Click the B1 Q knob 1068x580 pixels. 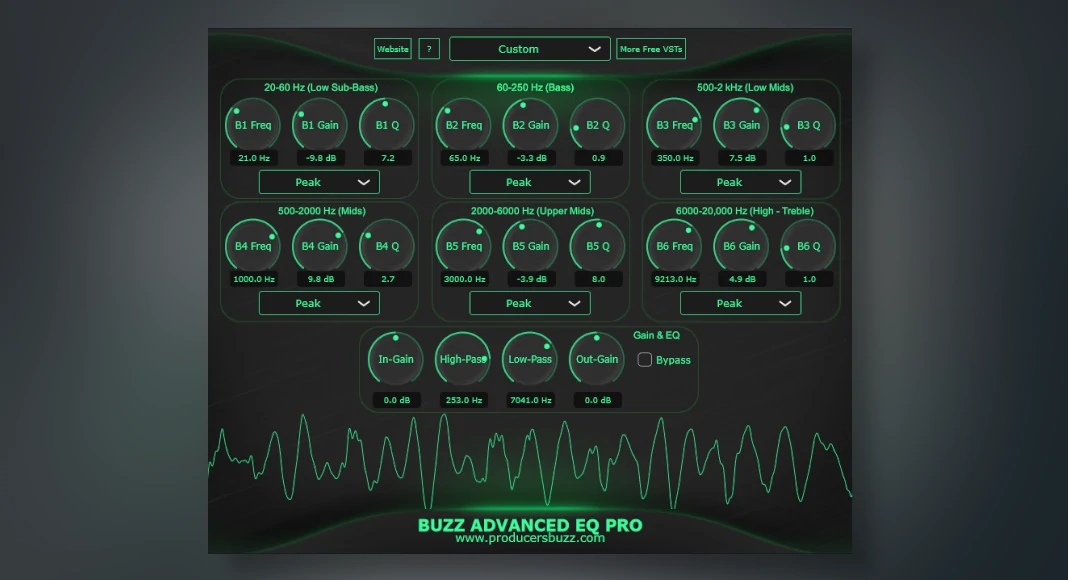pos(387,125)
